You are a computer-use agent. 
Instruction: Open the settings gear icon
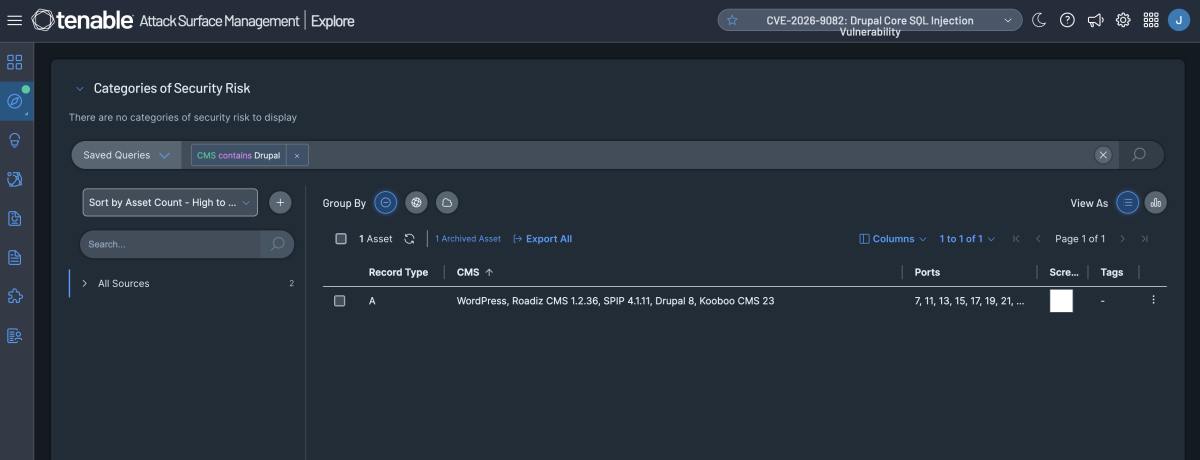coord(1123,20)
